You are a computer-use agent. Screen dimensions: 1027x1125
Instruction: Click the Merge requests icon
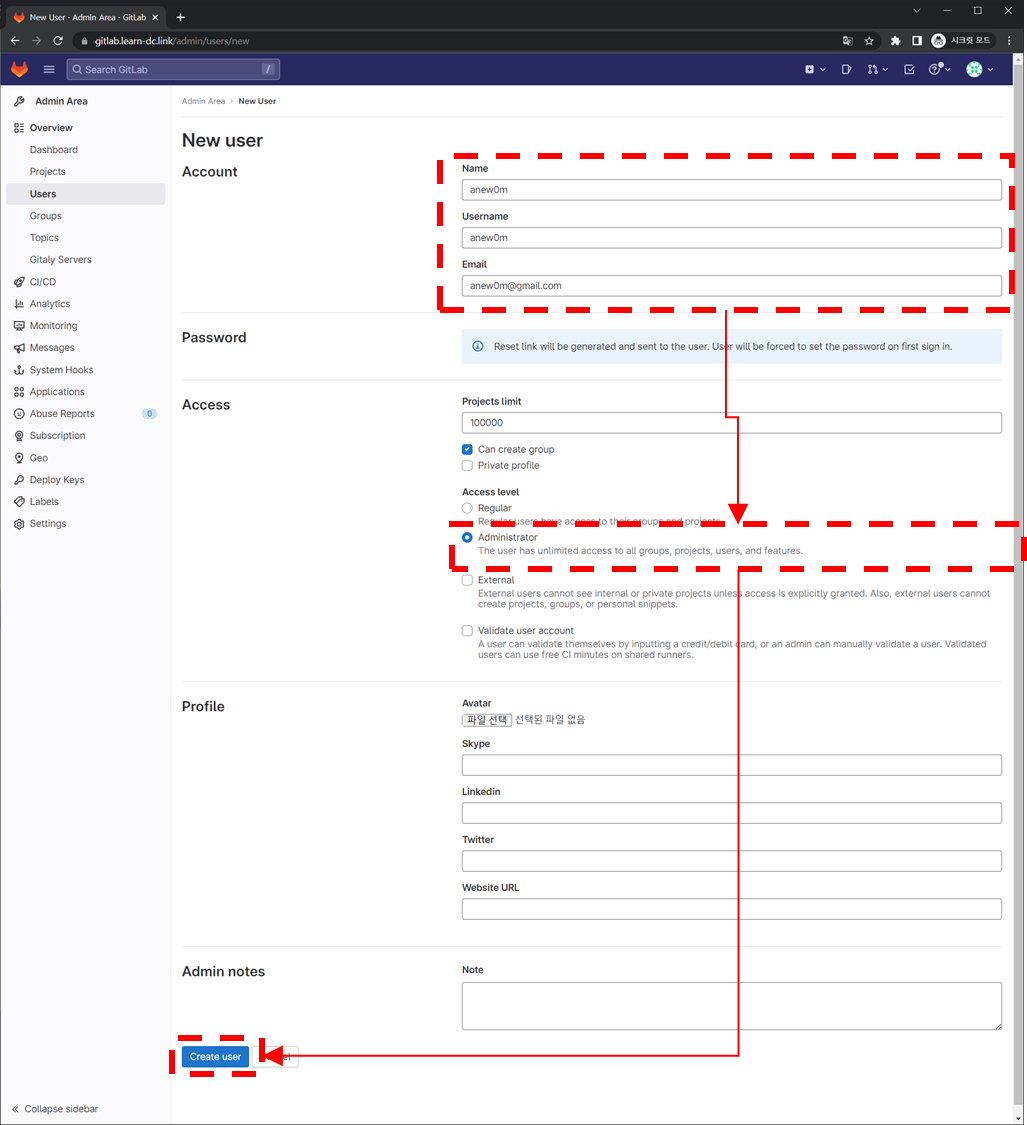[874, 69]
